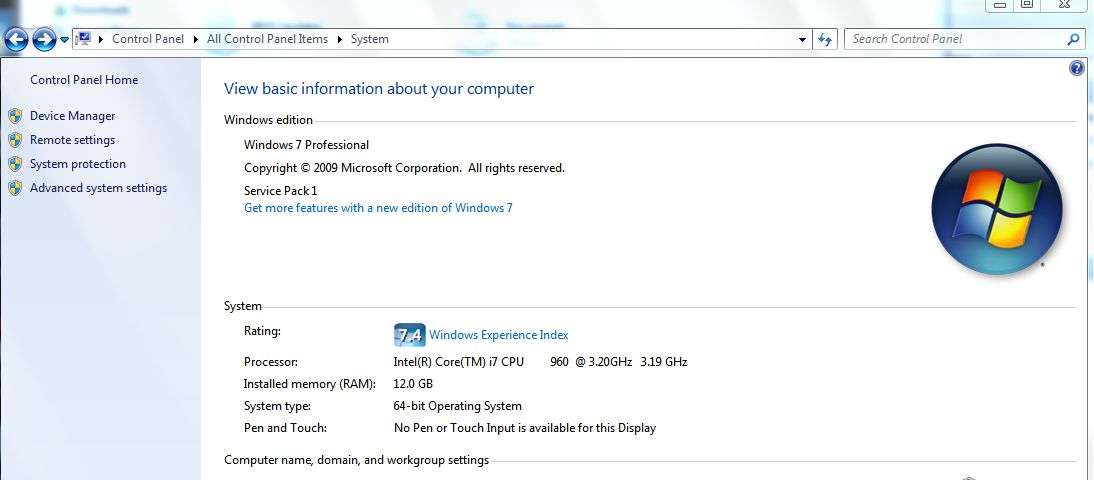Open Advanced system settings link
The image size is (1094, 480).
[x=98, y=188]
